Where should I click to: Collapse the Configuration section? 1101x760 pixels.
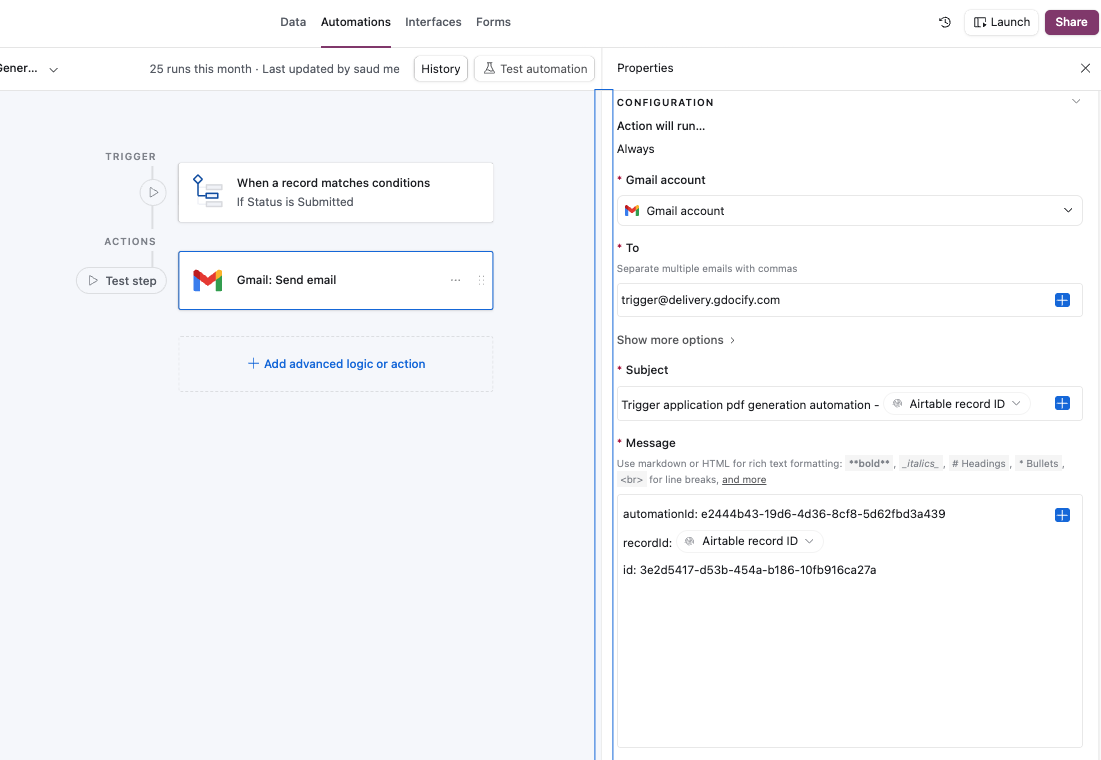coord(1076,102)
